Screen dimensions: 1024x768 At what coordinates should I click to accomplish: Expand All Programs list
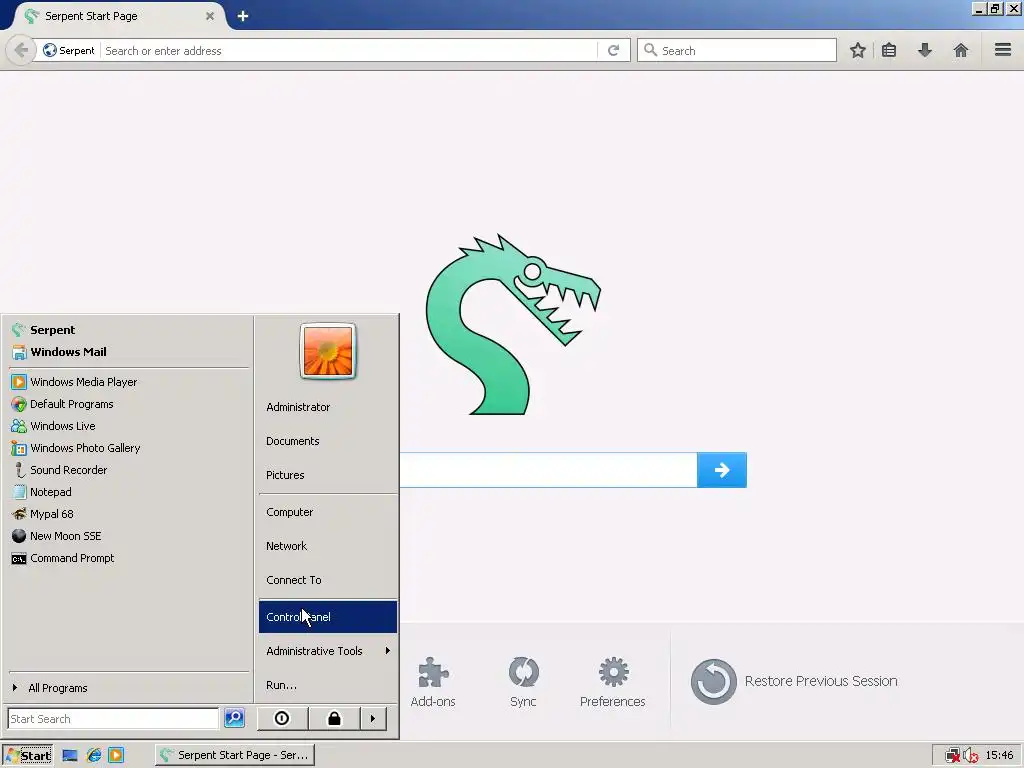[x=128, y=688]
